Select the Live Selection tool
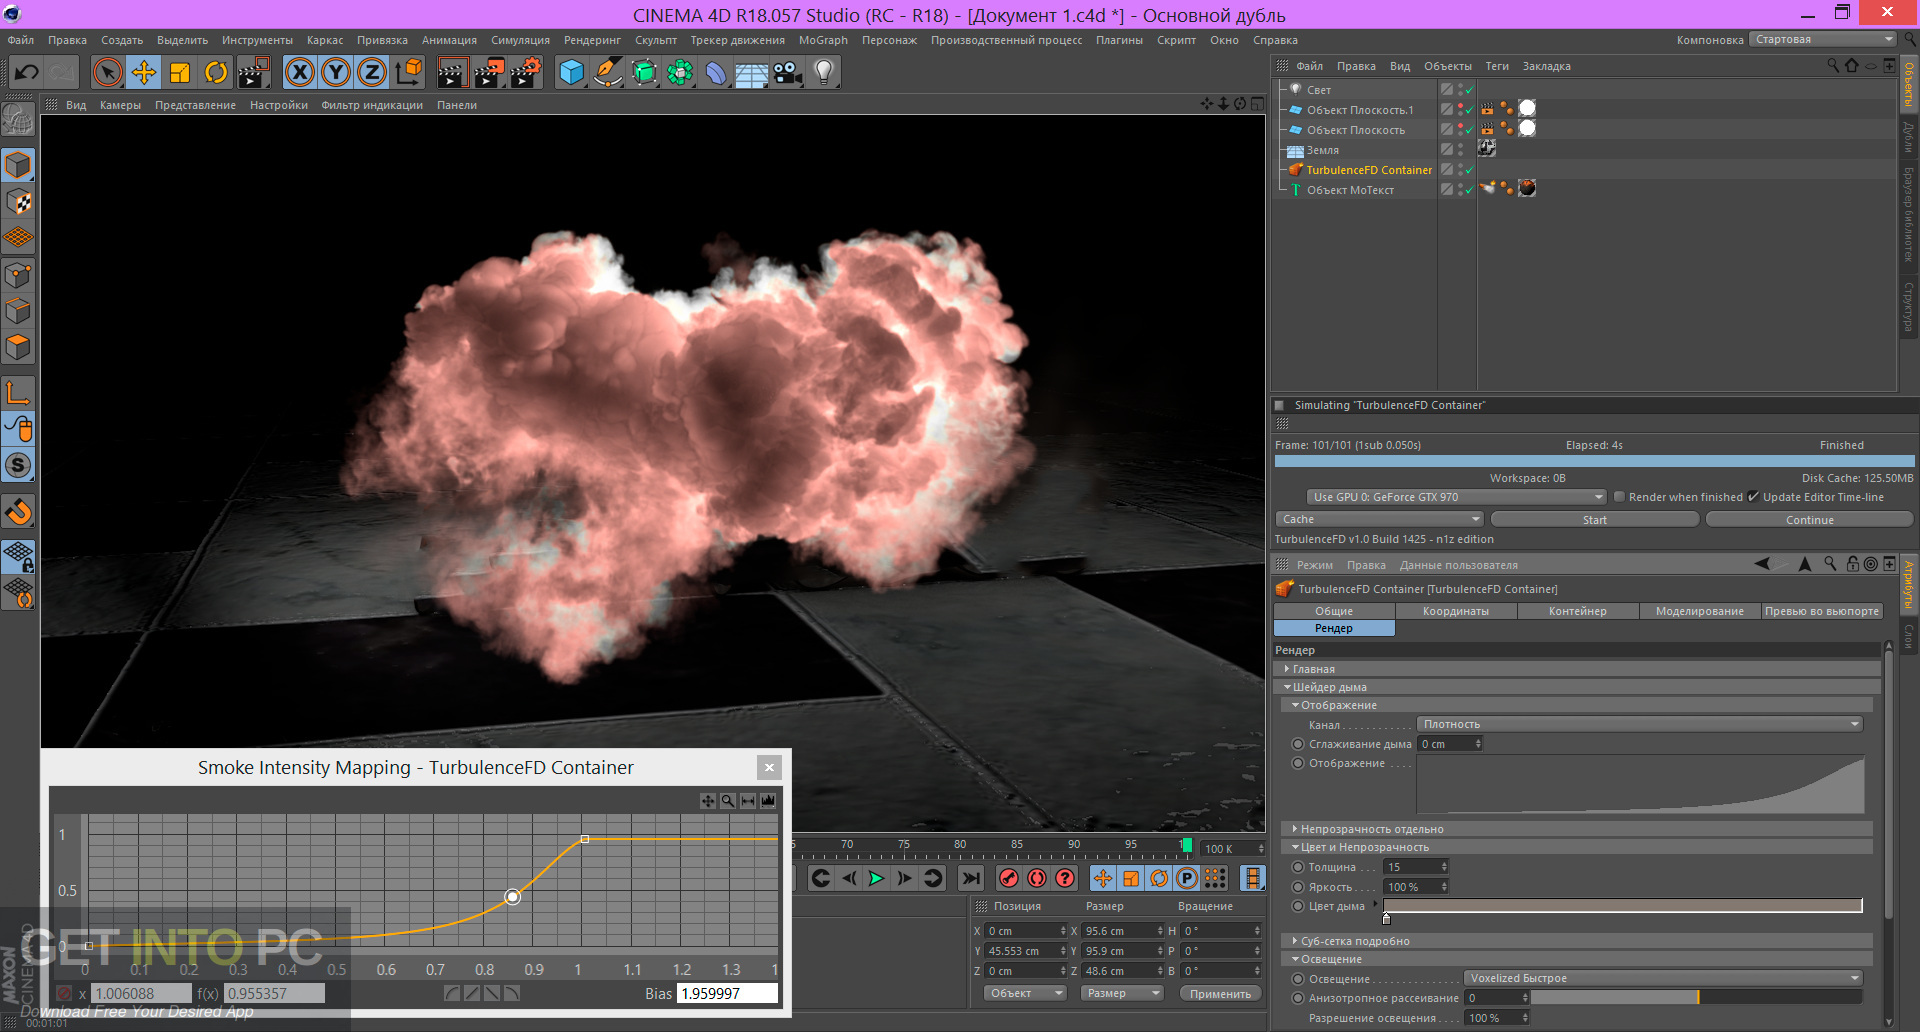Image resolution: width=1920 pixels, height=1032 pixels. click(108, 72)
